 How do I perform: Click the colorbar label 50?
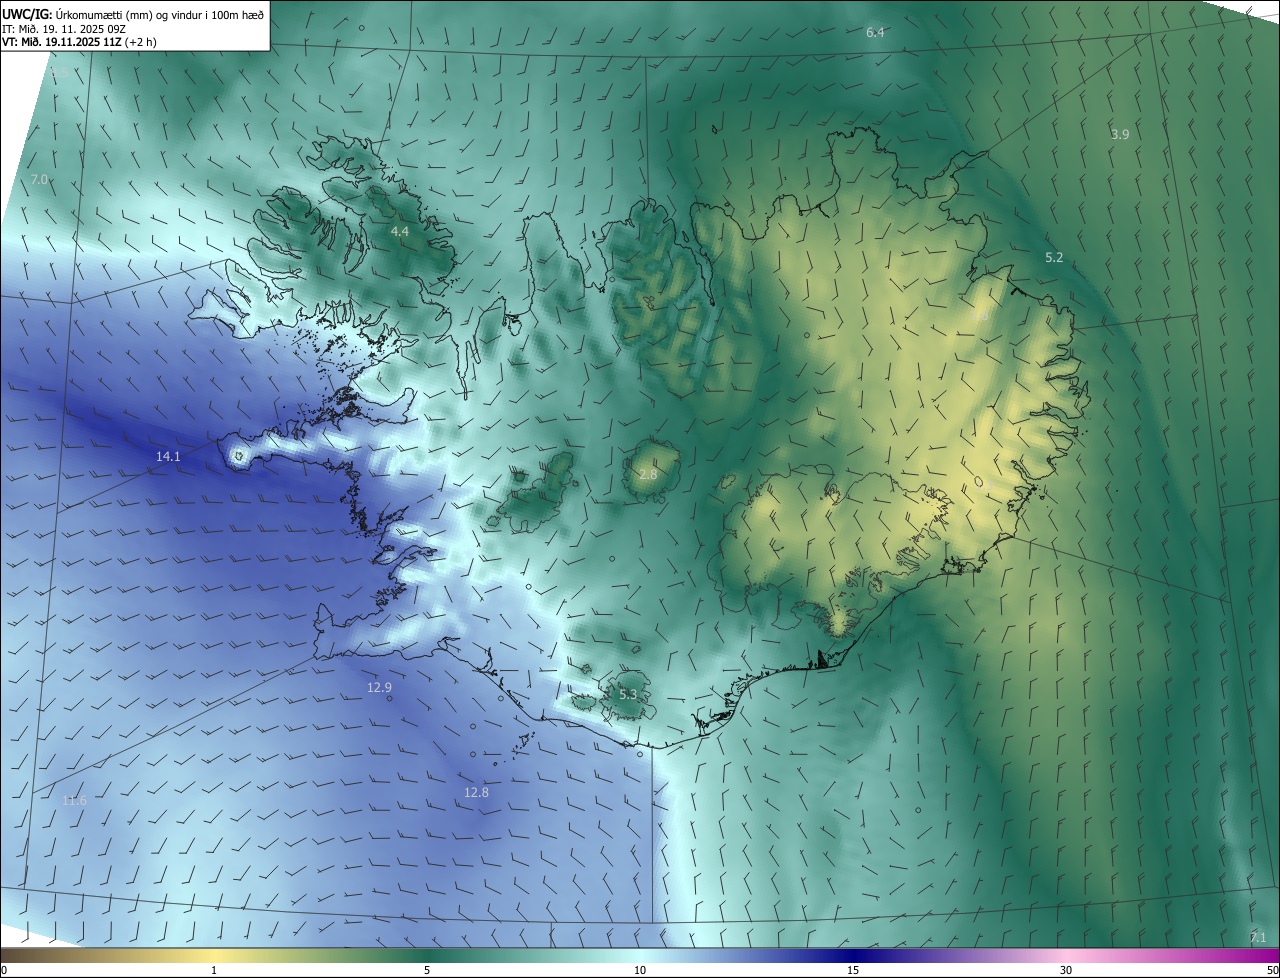click(1272, 970)
